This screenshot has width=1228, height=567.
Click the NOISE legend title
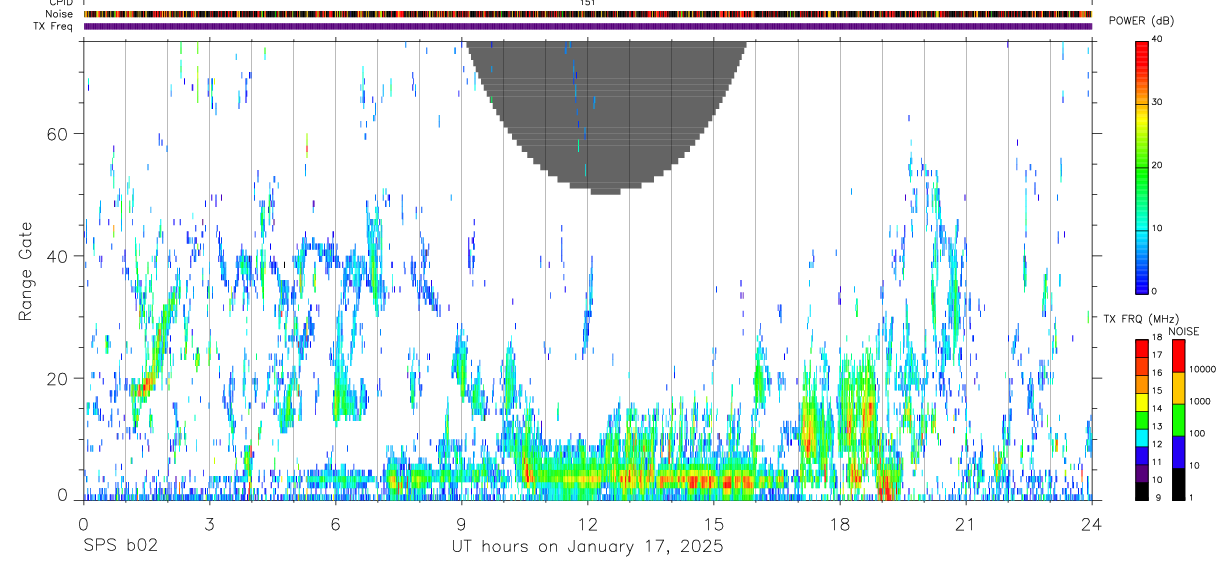[x=1185, y=332]
